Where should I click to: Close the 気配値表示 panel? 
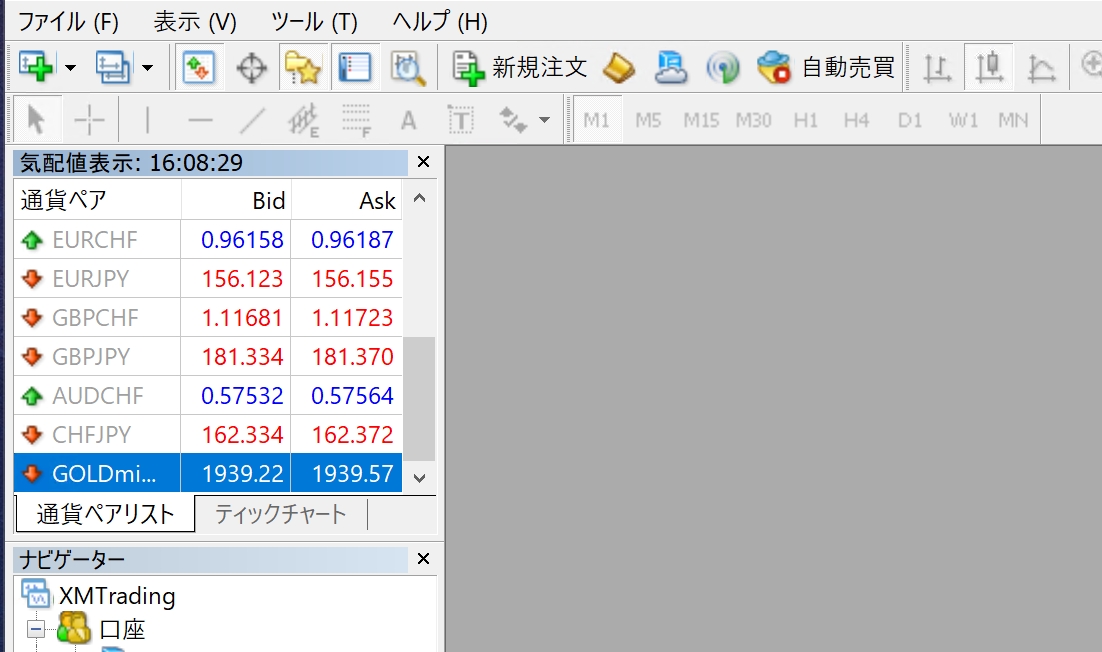[x=423, y=162]
